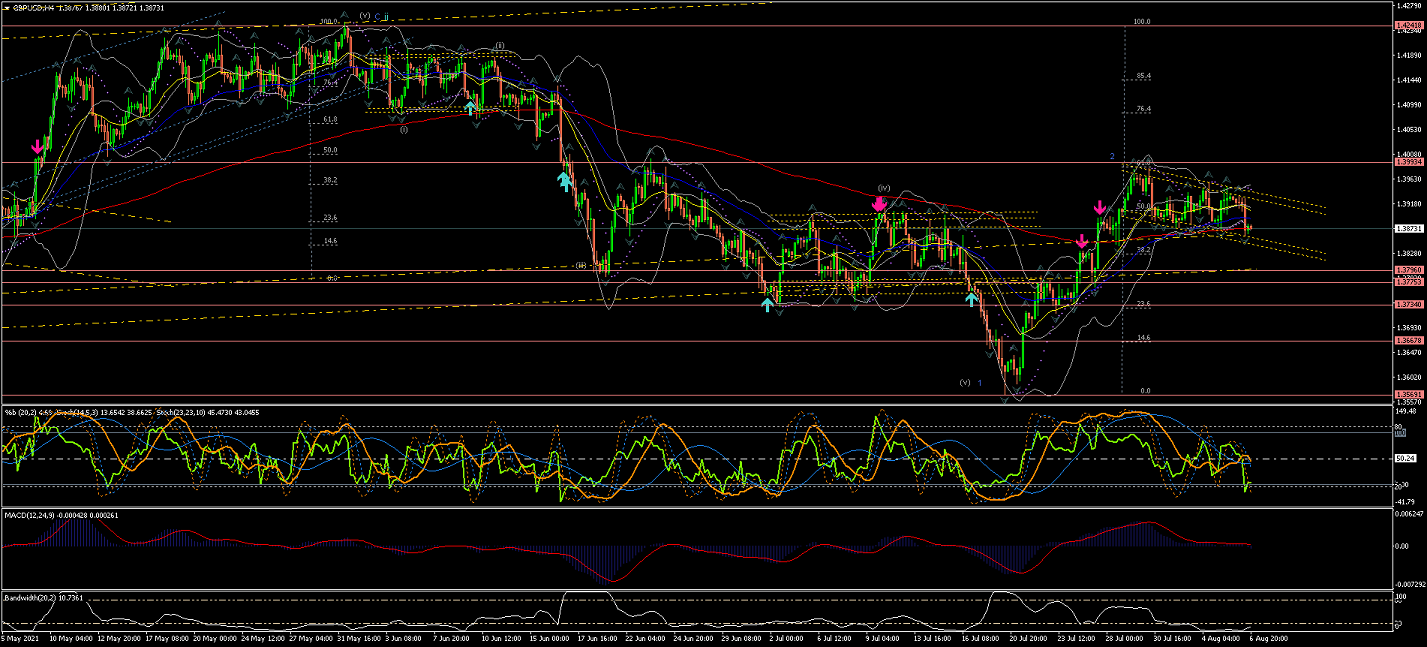Open the small triangle beside GBPUSD,H4 title
Viewport: 1427px width, 647px height.
click(x=7, y=7)
